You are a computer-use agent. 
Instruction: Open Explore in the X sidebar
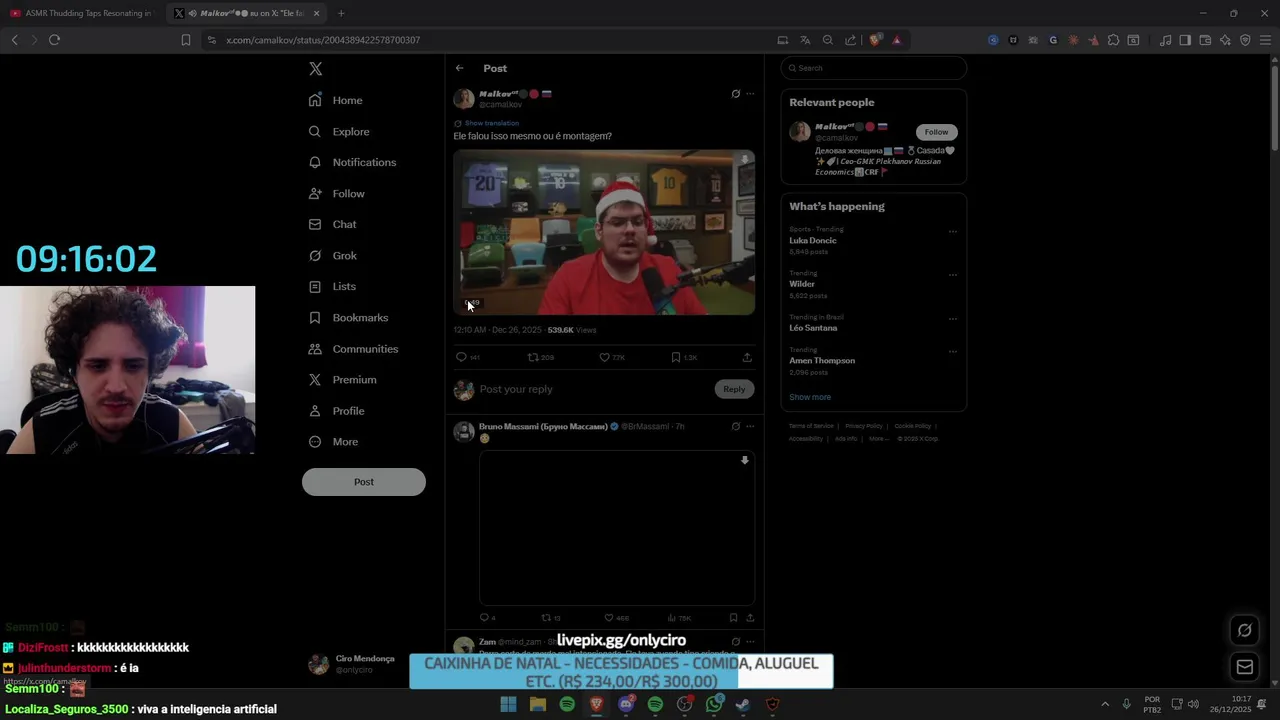[x=339, y=131]
